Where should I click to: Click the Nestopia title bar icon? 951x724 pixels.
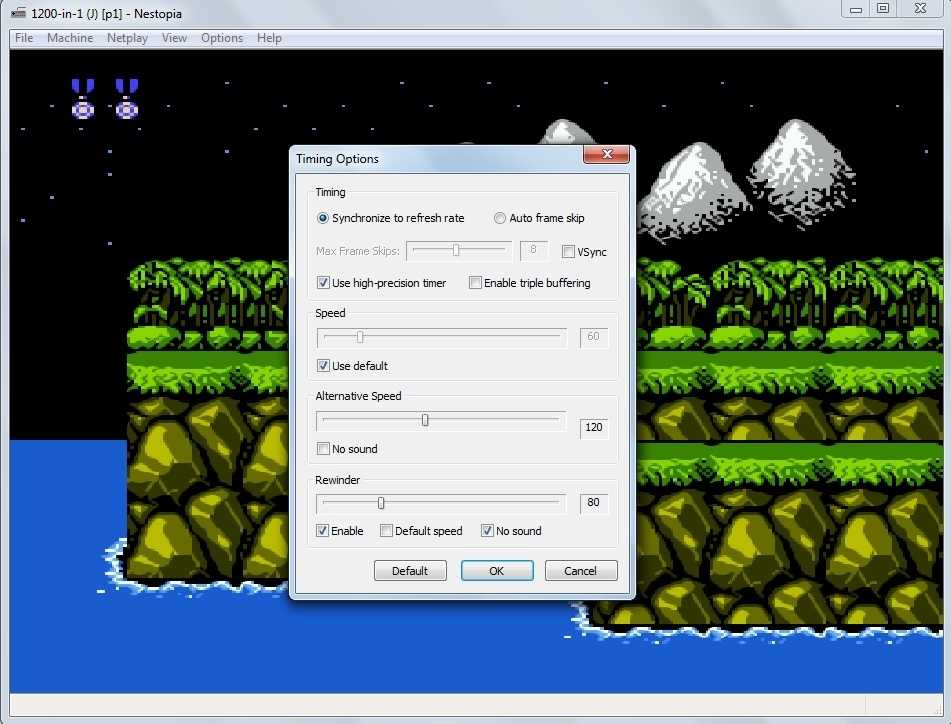tap(19, 13)
